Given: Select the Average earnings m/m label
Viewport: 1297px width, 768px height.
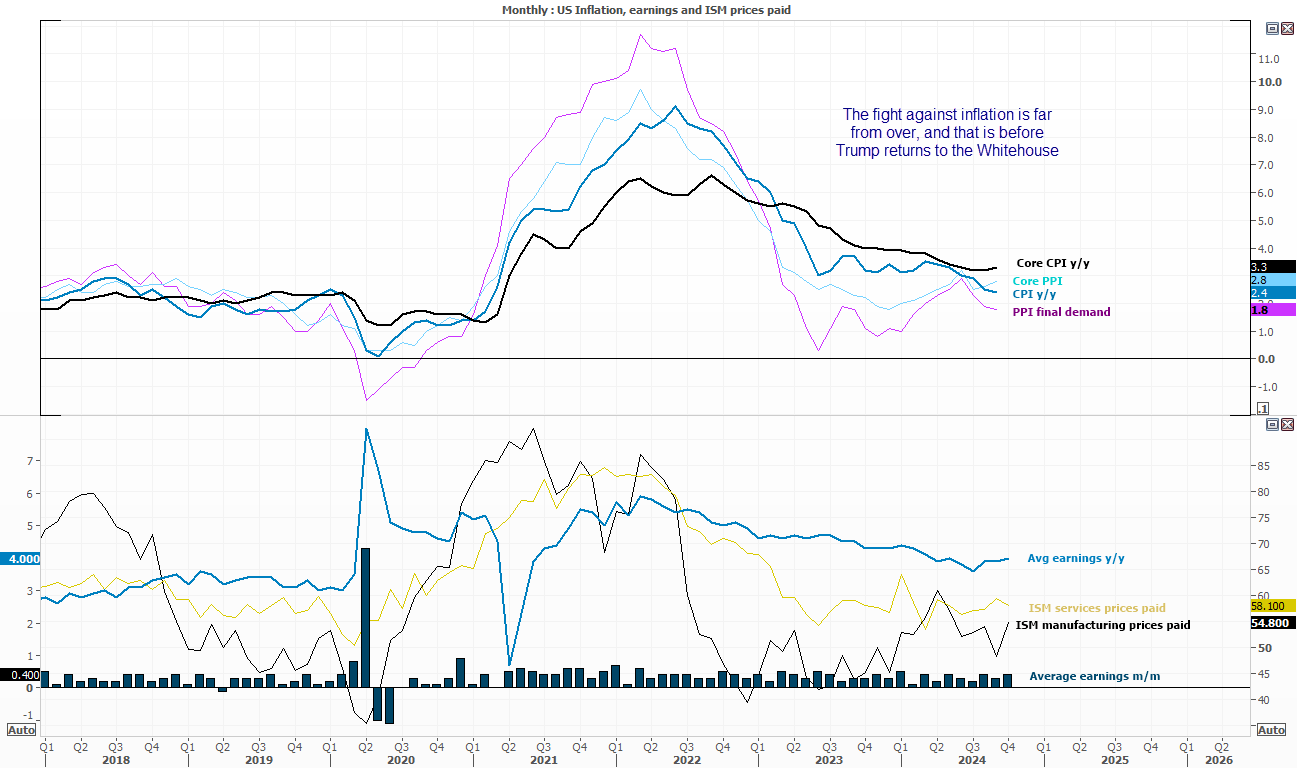Looking at the screenshot, I should click(1095, 677).
